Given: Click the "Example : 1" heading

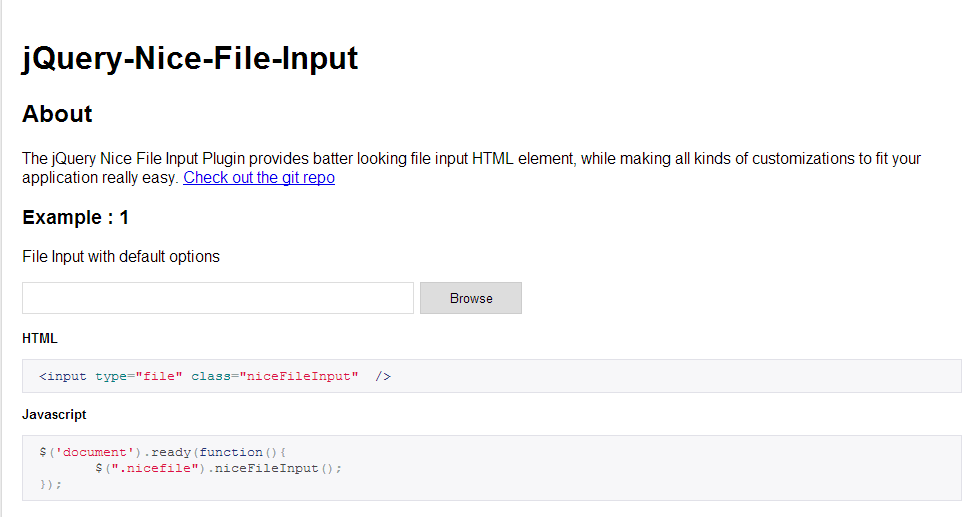Looking at the screenshot, I should 76,218.
